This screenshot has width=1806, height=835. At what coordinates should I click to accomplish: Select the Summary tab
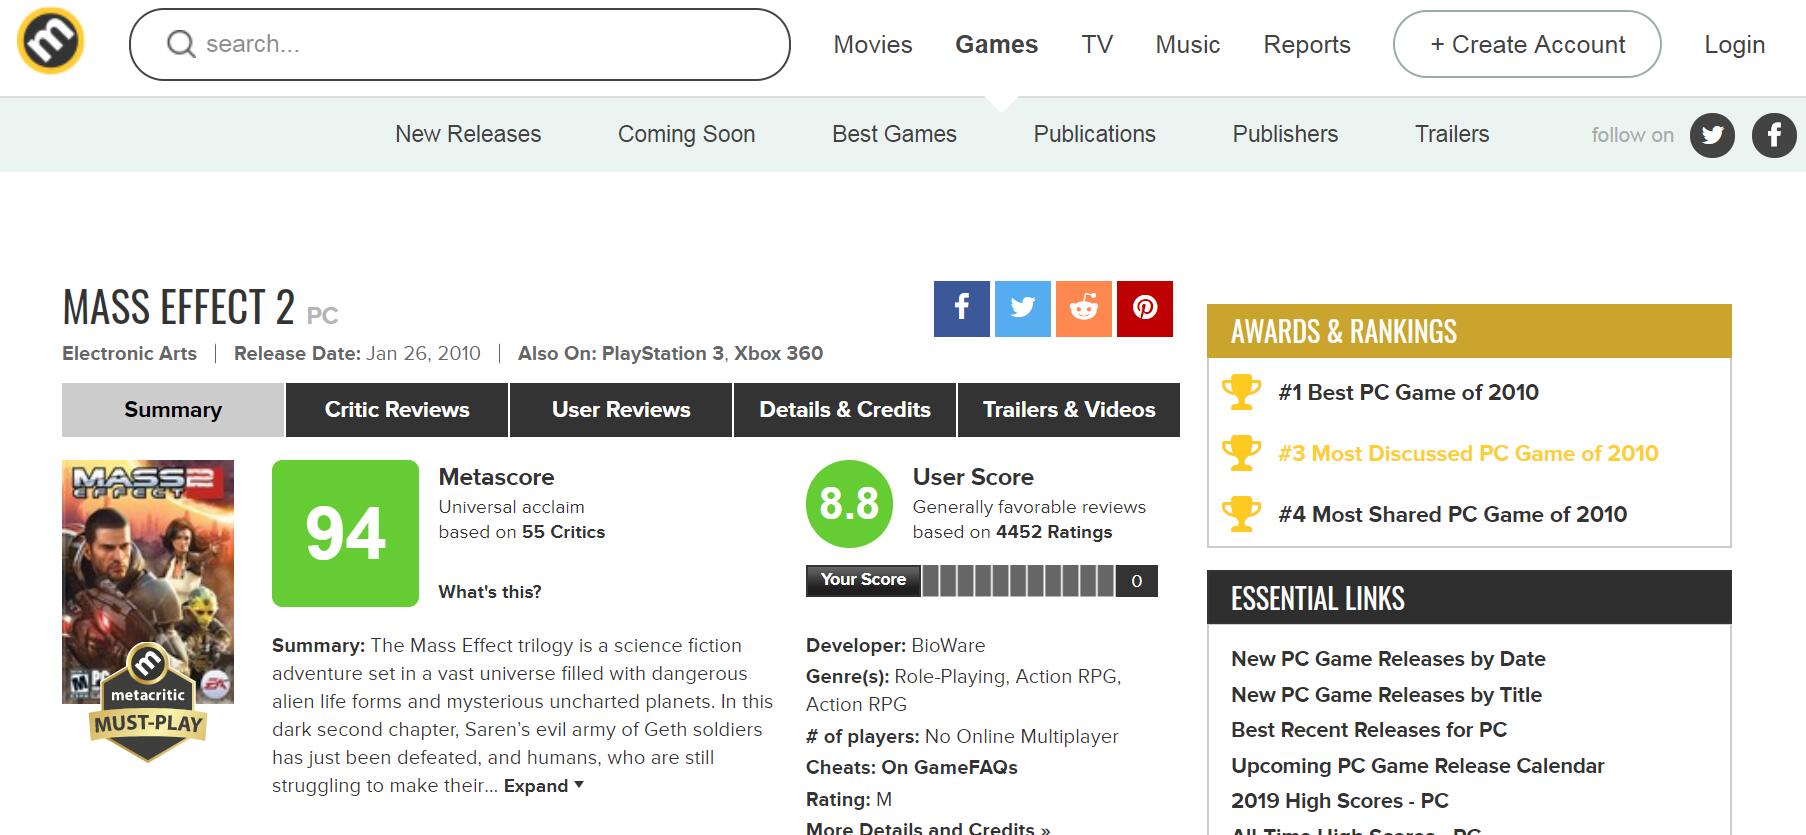tap(173, 410)
